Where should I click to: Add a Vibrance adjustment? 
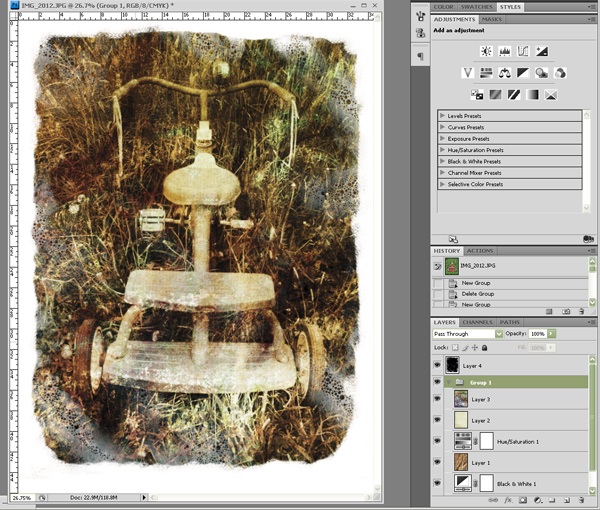[x=468, y=73]
